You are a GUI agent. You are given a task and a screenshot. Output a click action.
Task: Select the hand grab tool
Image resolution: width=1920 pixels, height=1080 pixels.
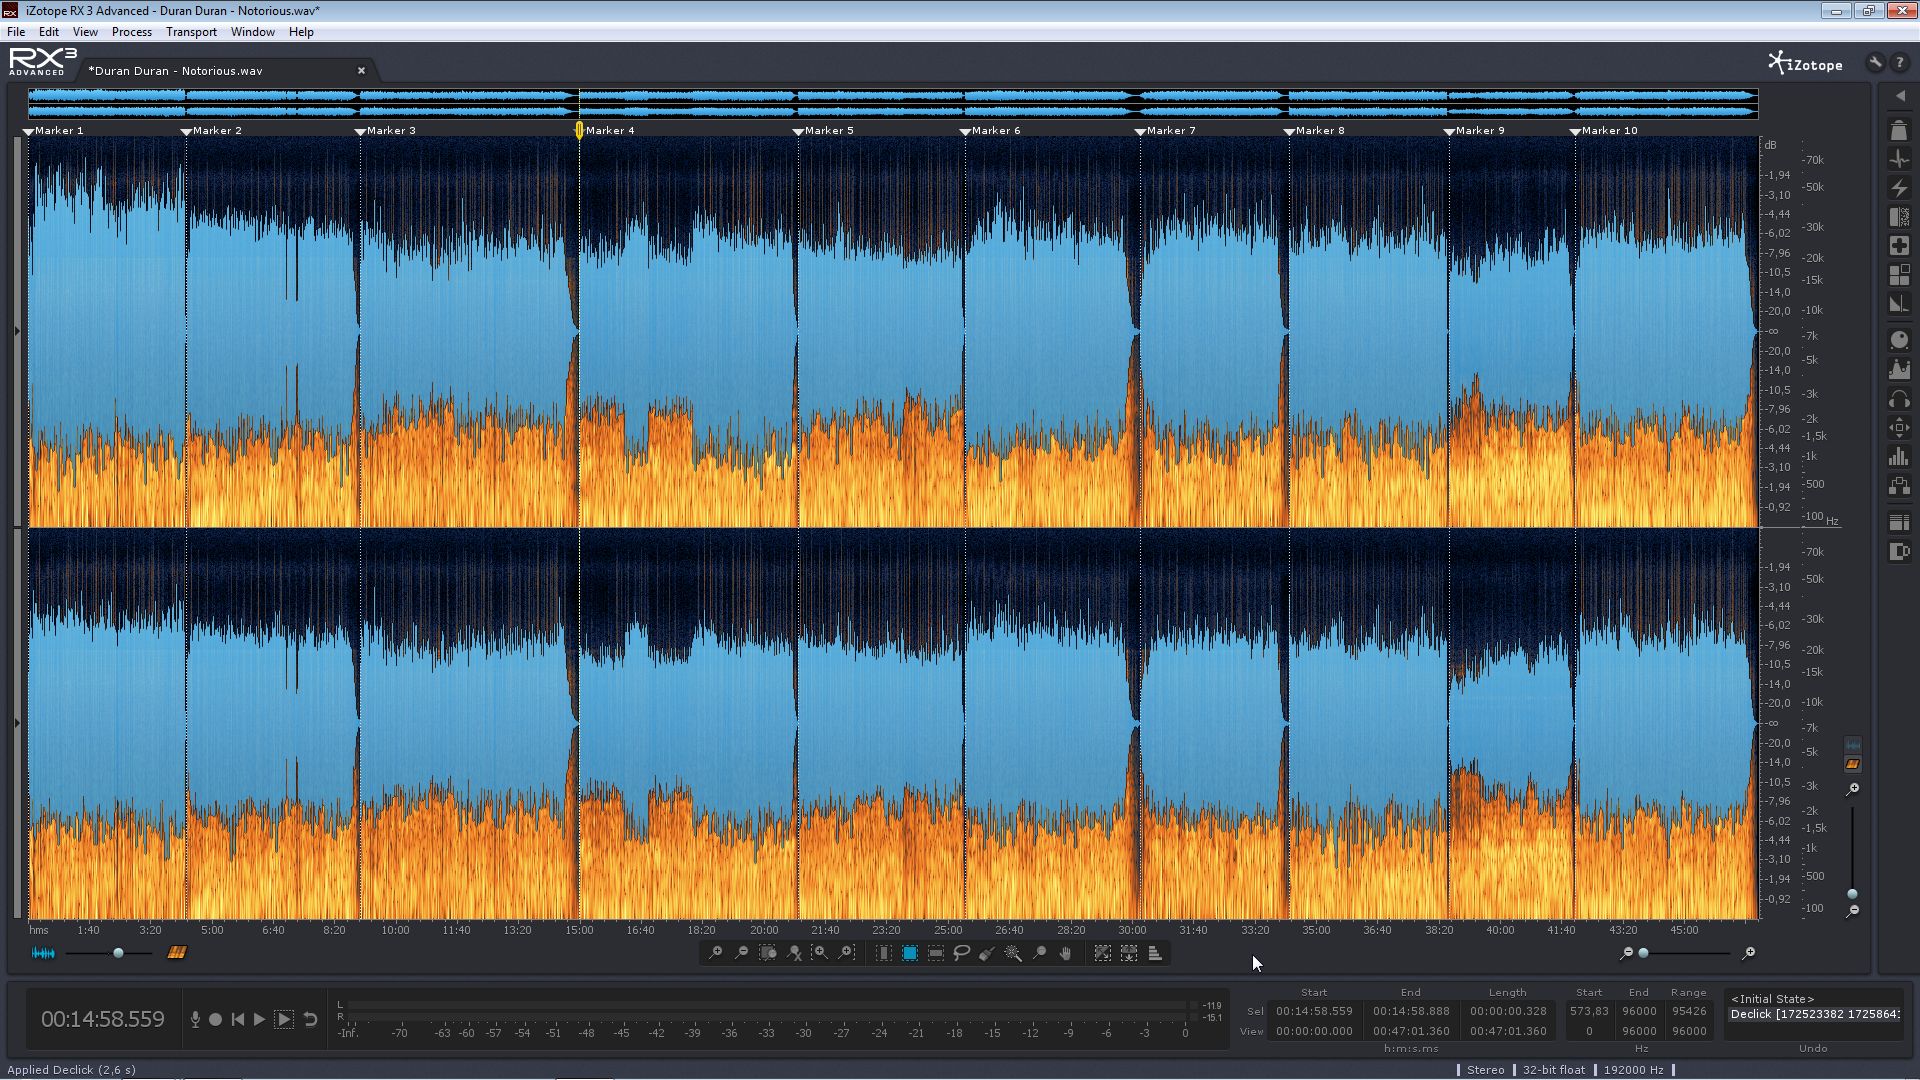pyautogui.click(x=1065, y=953)
